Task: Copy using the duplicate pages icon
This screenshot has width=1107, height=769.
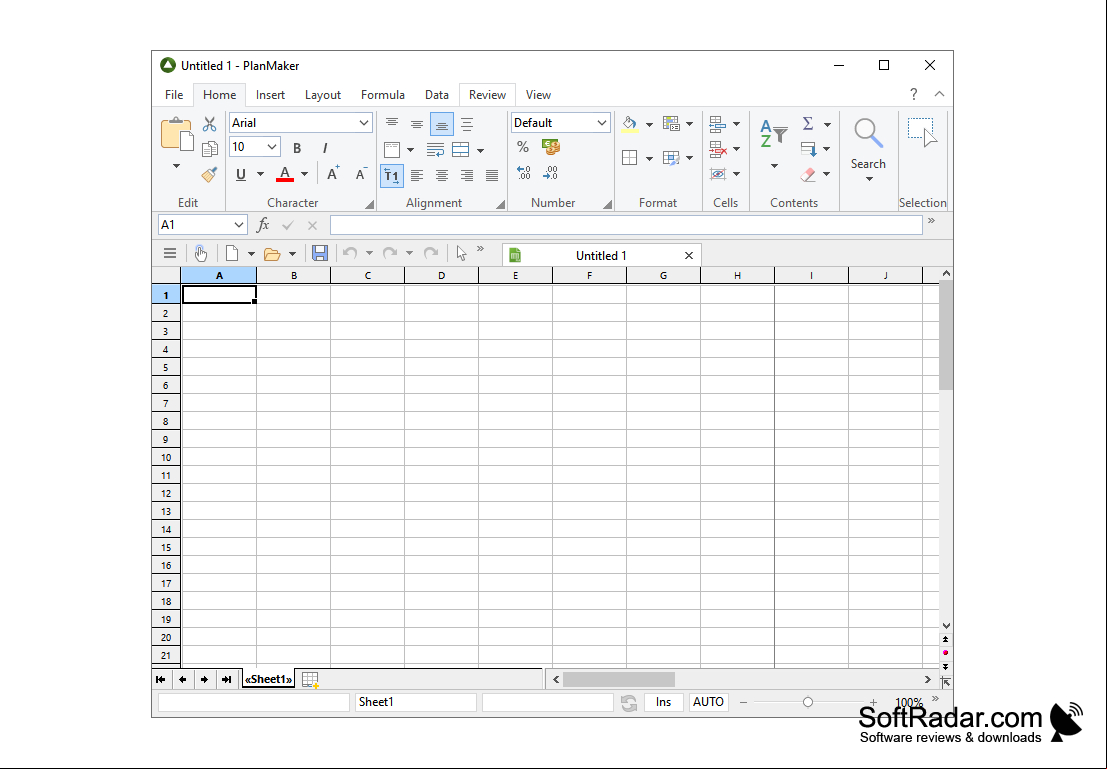Action: tap(210, 149)
